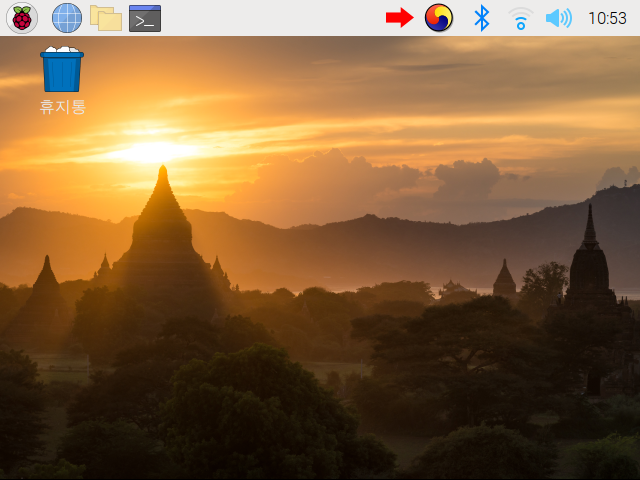640x480 pixels.
Task: Click the 휴지통 label under wastebasket
Action: [x=62, y=107]
